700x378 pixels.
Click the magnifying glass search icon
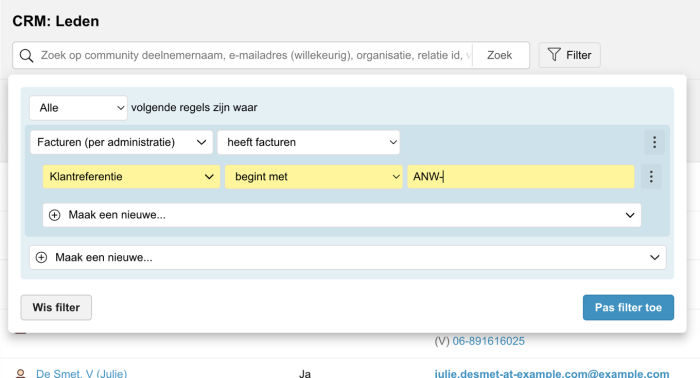26,55
